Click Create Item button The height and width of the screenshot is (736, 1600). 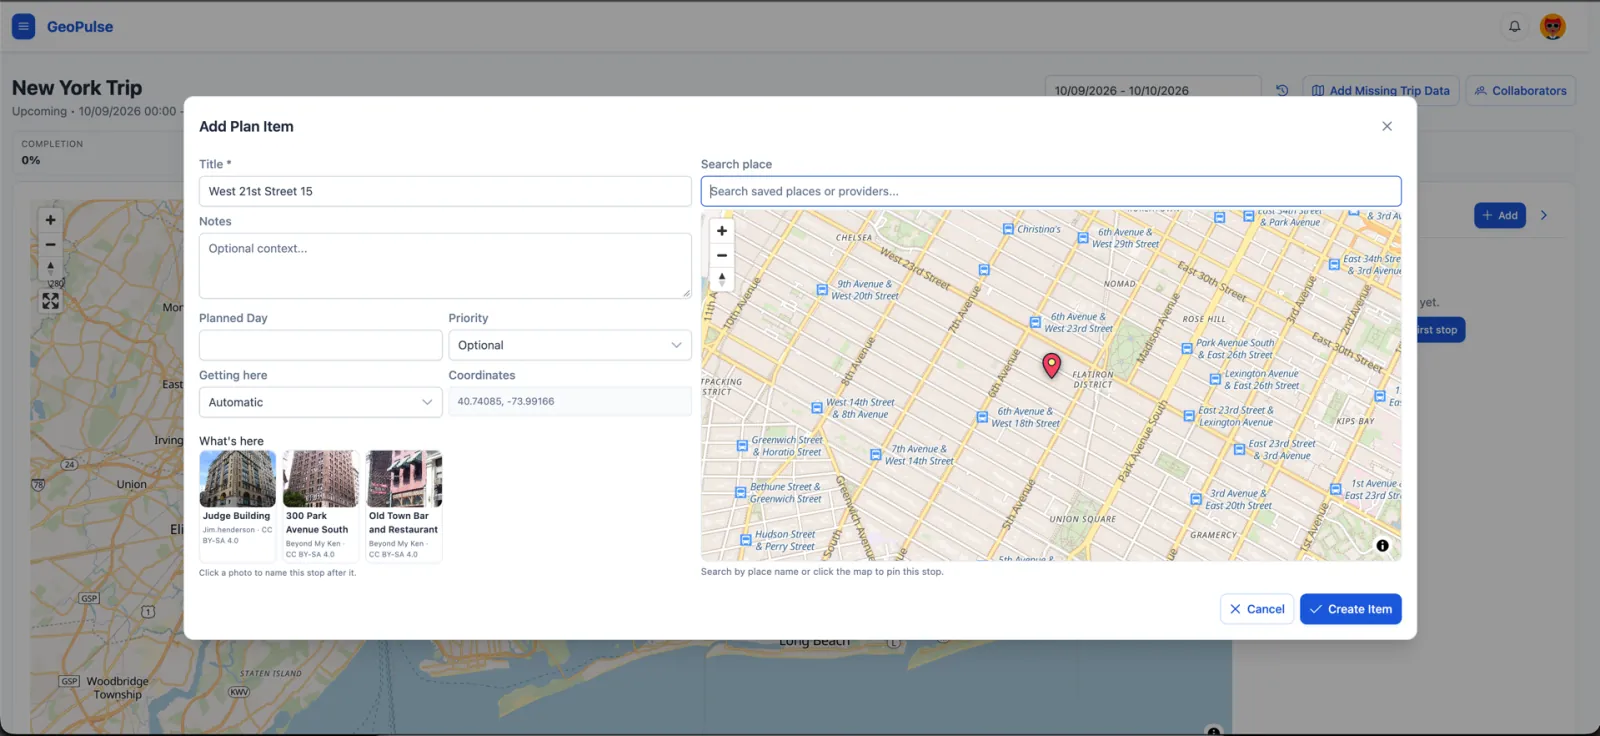point(1351,609)
